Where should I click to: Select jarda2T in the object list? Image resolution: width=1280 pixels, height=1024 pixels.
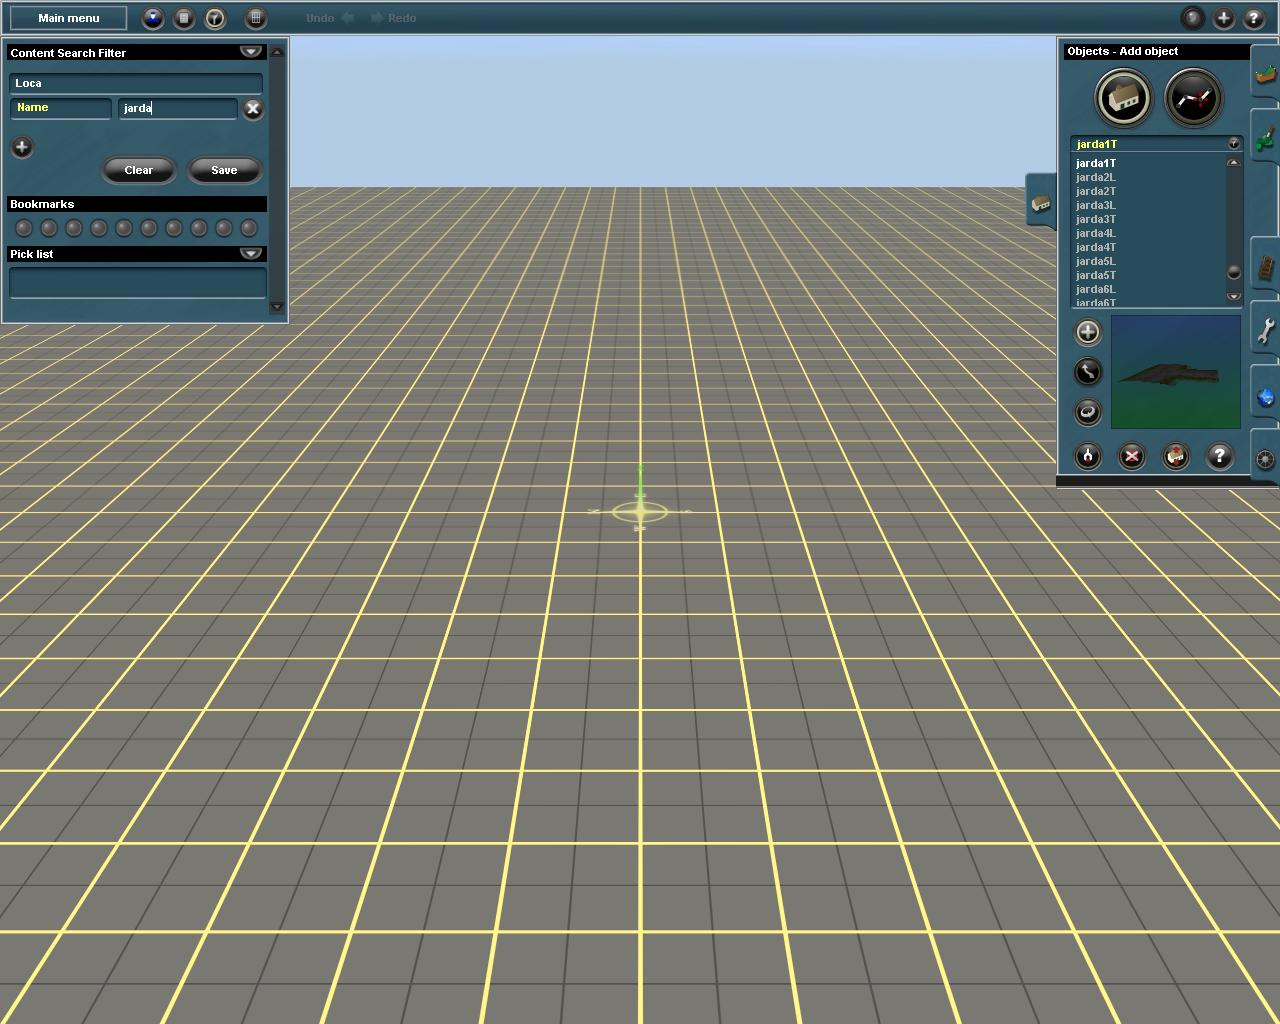[1096, 191]
